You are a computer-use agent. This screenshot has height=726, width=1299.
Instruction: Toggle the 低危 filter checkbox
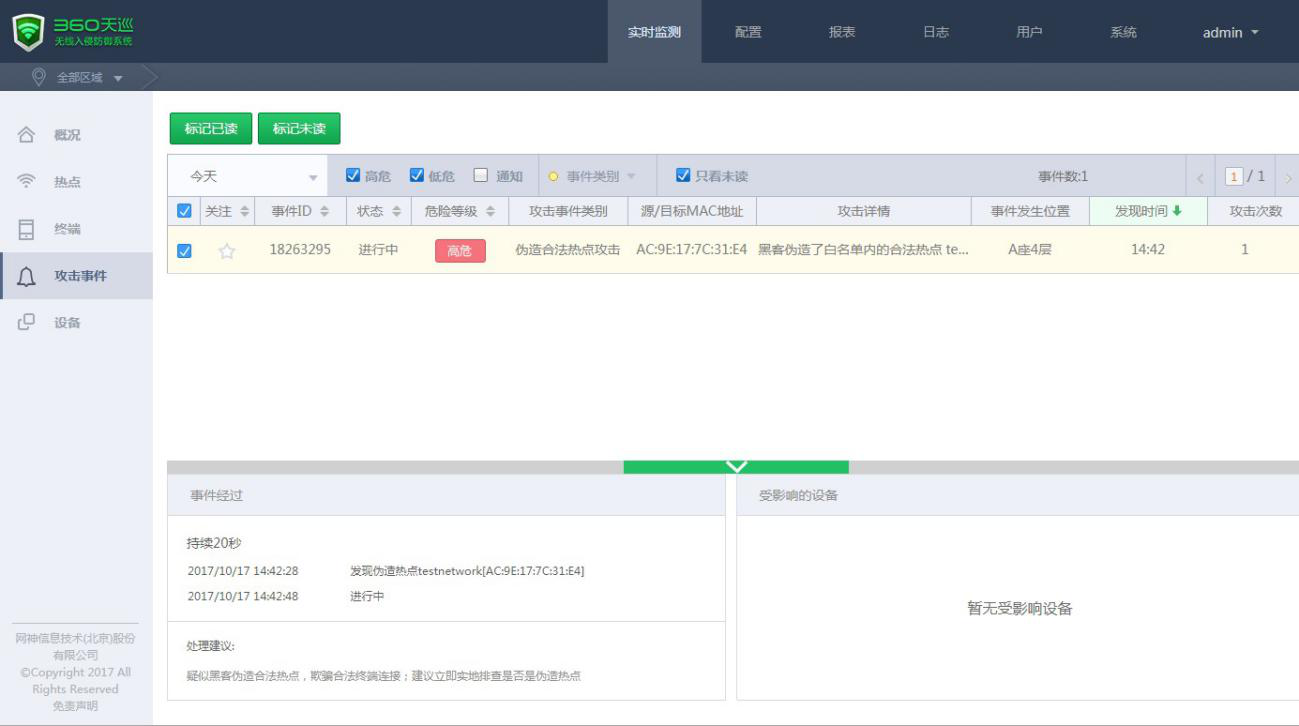tap(417, 175)
